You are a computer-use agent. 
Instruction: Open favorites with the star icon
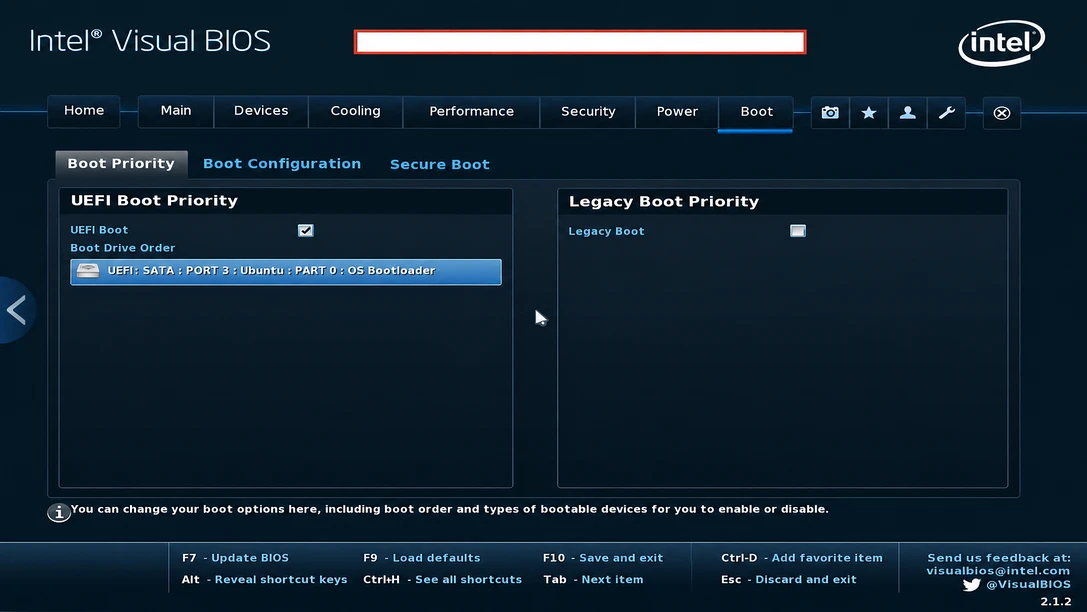click(869, 112)
